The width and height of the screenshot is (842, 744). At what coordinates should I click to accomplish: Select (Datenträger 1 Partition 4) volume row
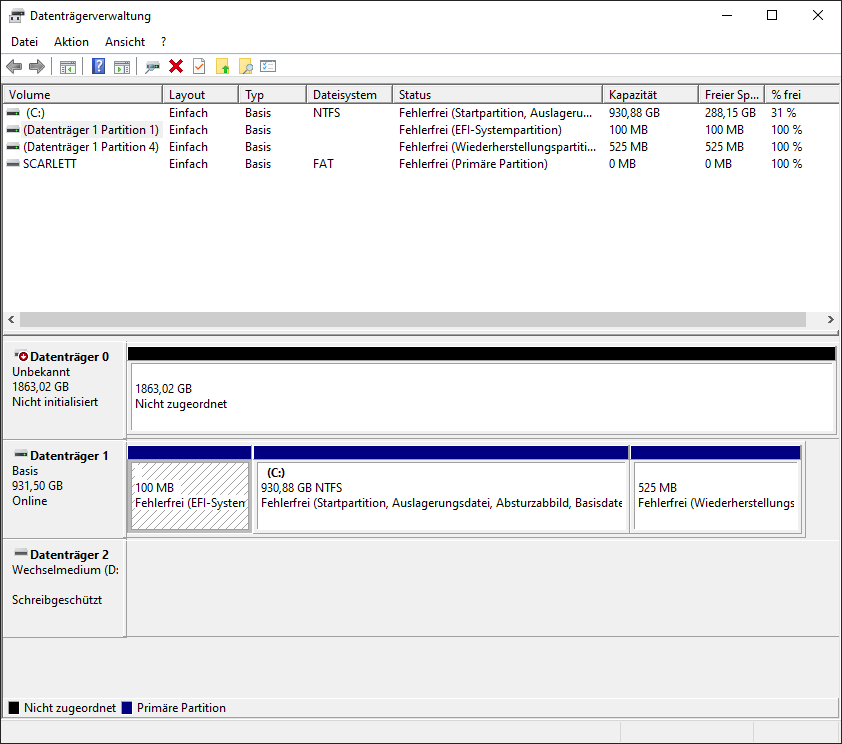420,147
